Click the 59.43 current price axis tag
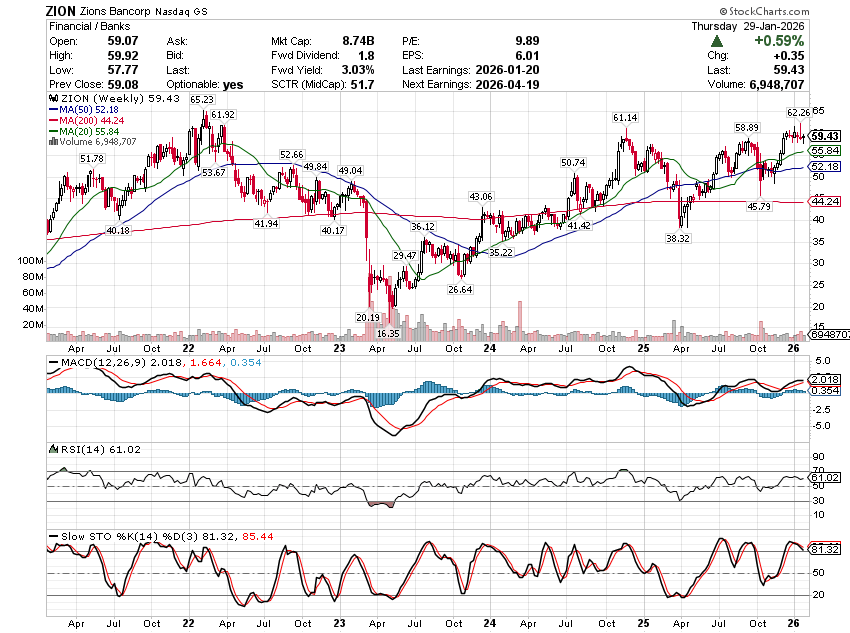The width and height of the screenshot is (850, 633). pyautogui.click(x=825, y=135)
